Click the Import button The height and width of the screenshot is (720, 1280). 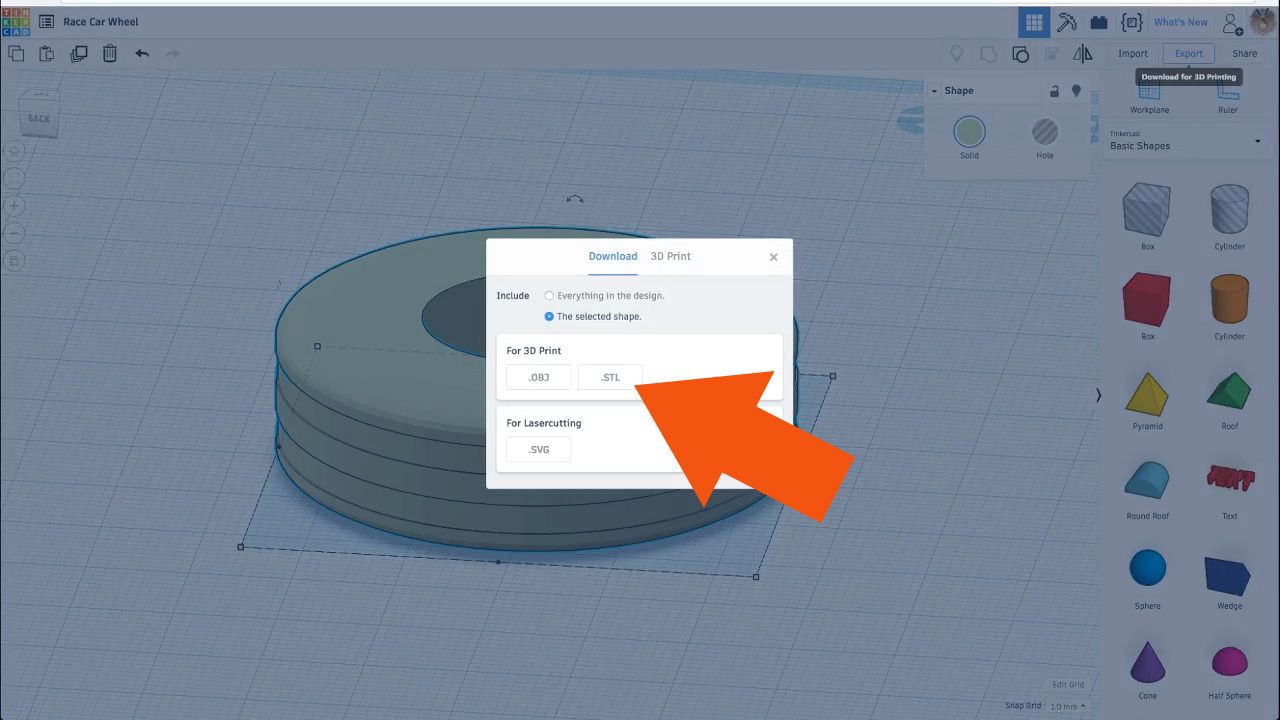(1133, 54)
